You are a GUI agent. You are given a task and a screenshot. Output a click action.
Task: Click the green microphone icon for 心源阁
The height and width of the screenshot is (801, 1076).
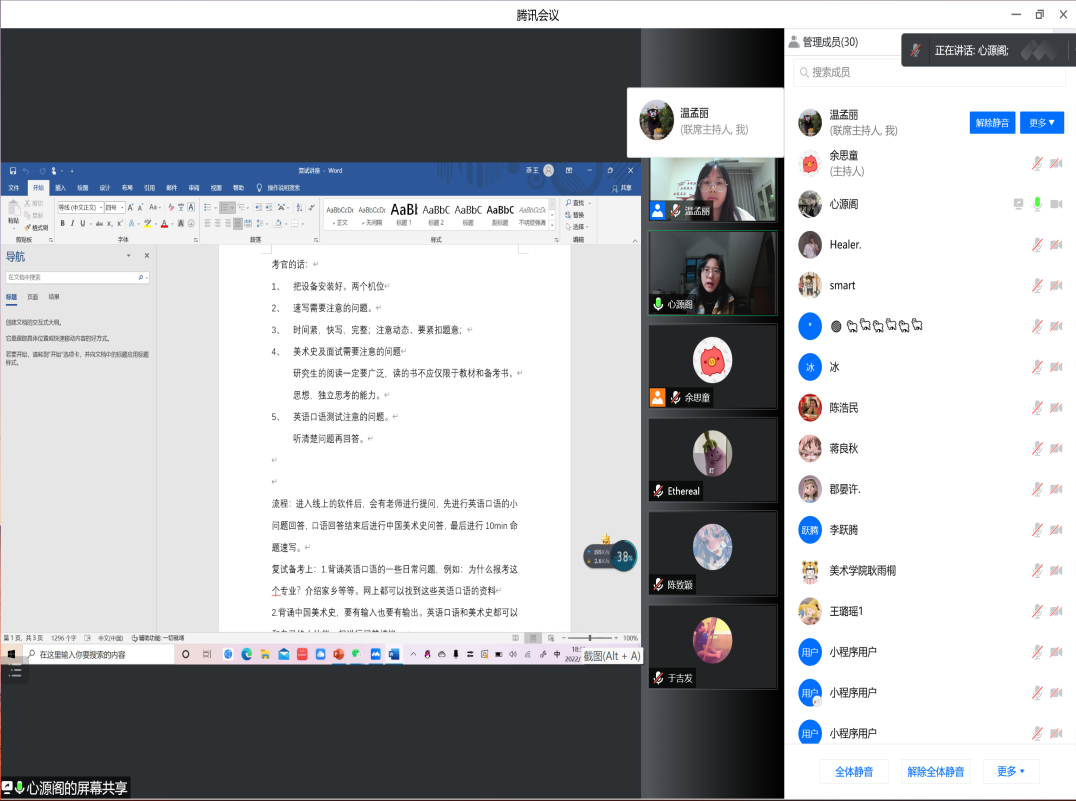pos(1037,204)
